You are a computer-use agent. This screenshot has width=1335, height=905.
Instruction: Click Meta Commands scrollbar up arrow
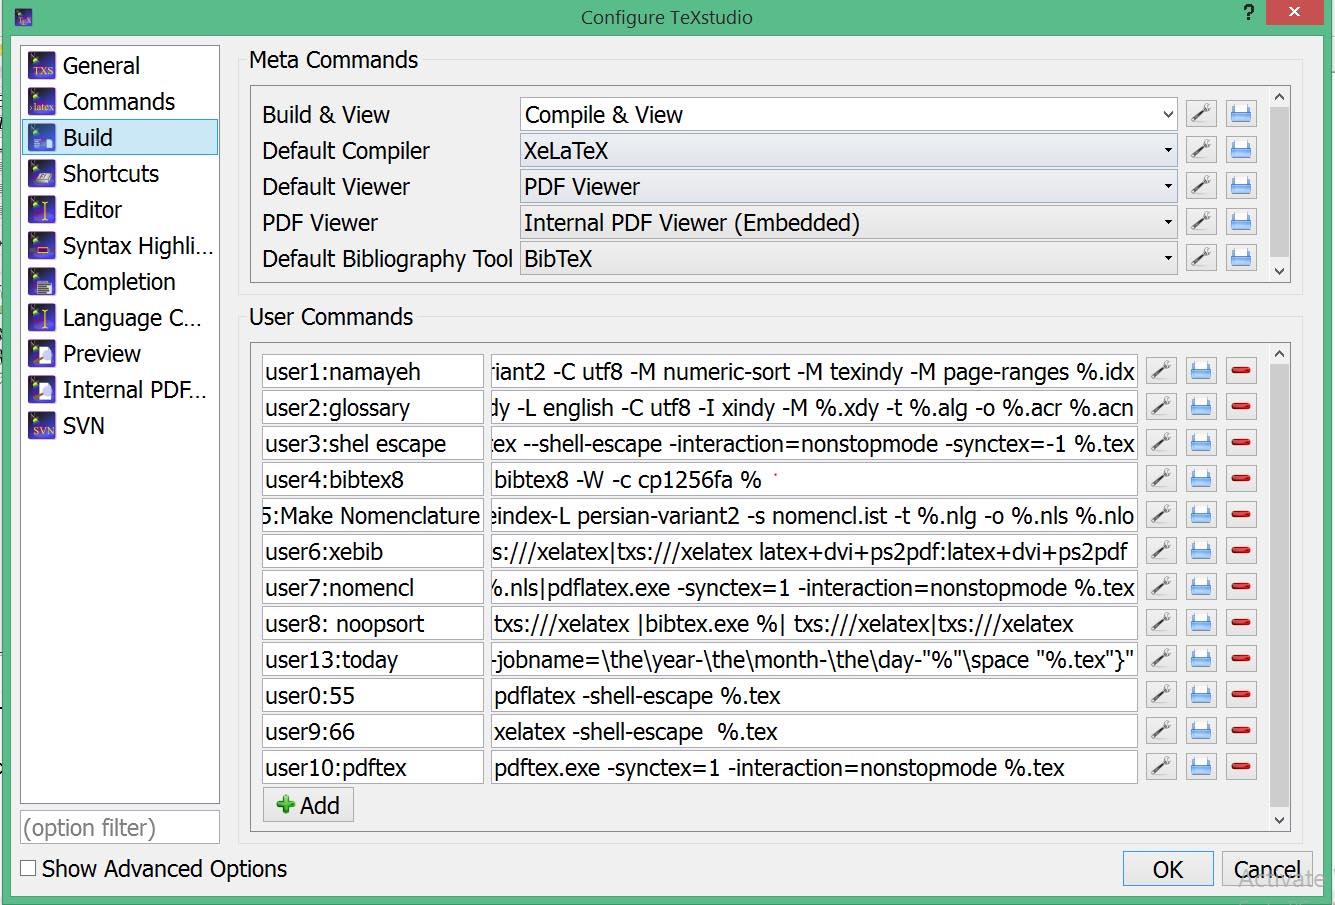click(x=1279, y=97)
